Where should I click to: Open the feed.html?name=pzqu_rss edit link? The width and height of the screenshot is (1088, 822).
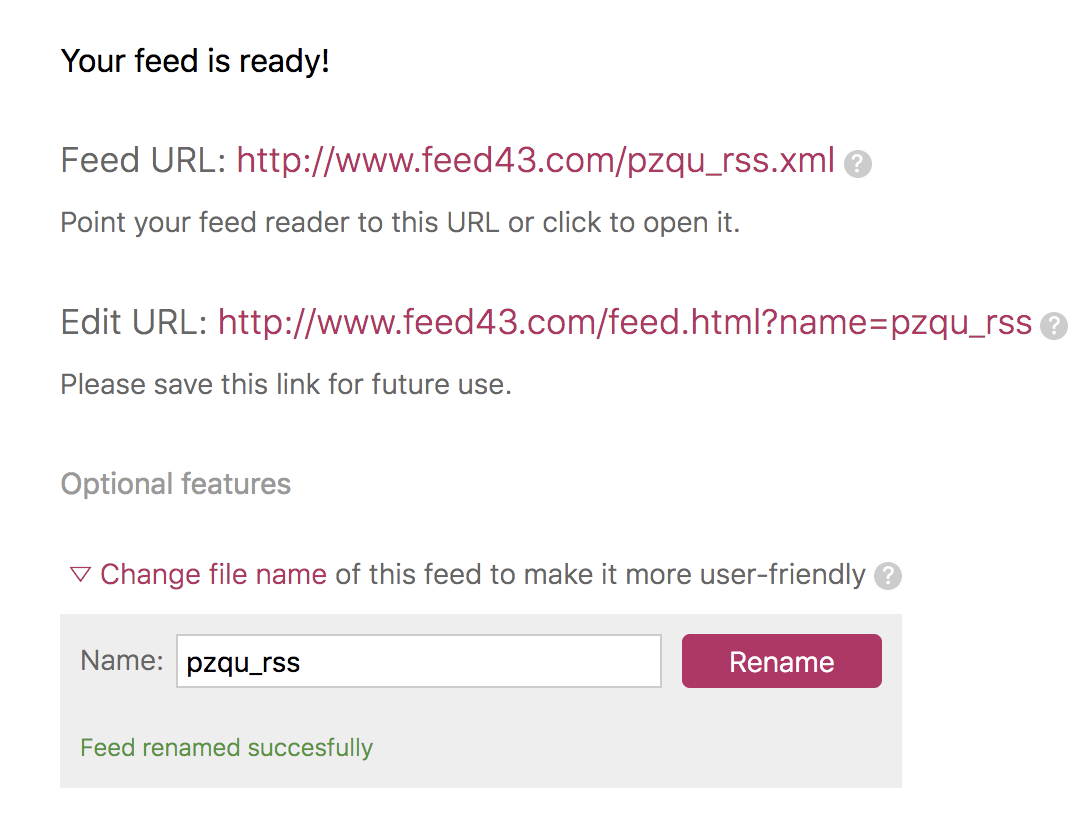point(624,322)
